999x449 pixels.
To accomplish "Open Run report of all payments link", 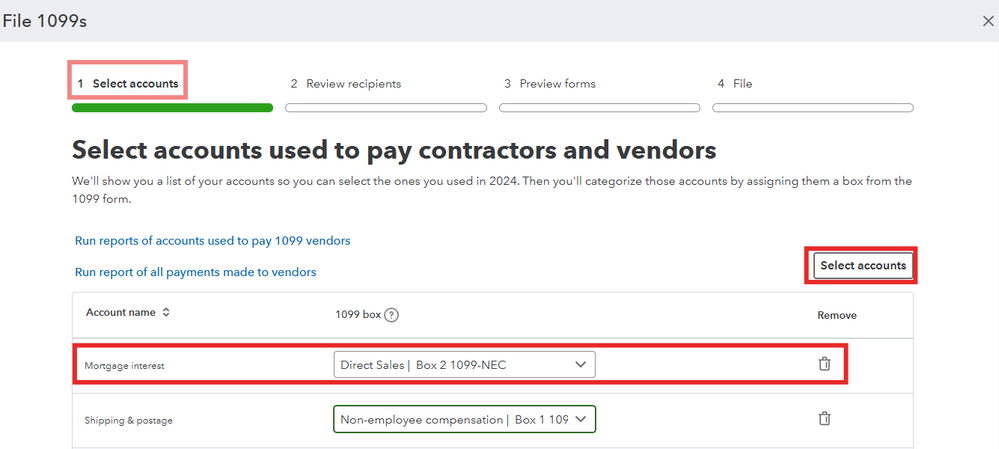I will [x=195, y=272].
